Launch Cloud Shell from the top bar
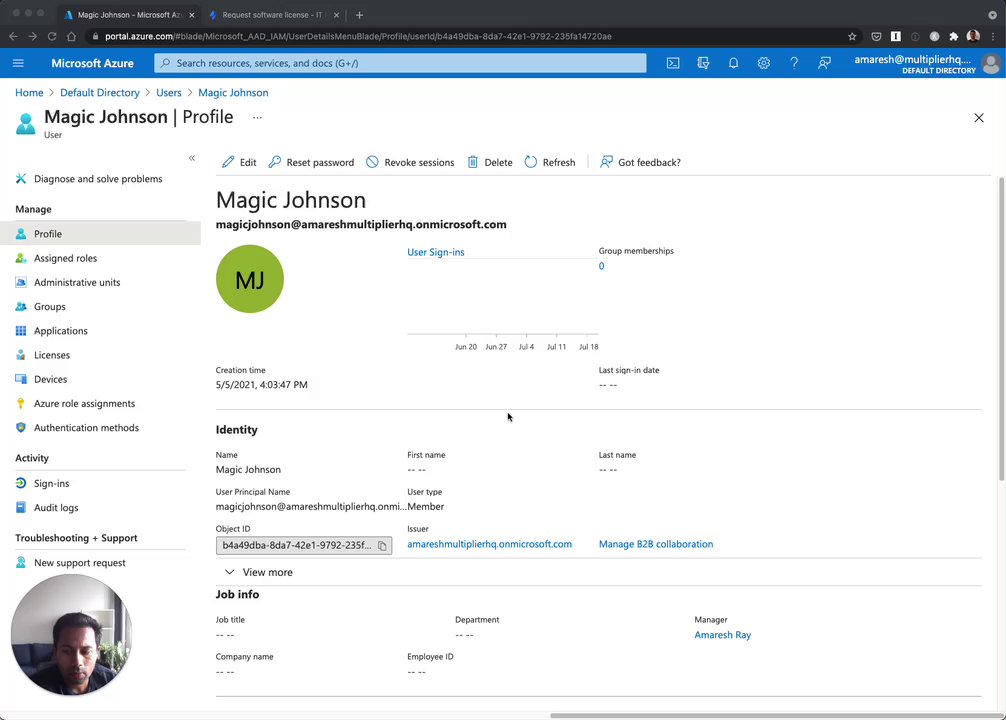Screen dimensions: 1006x720 tap(672, 63)
